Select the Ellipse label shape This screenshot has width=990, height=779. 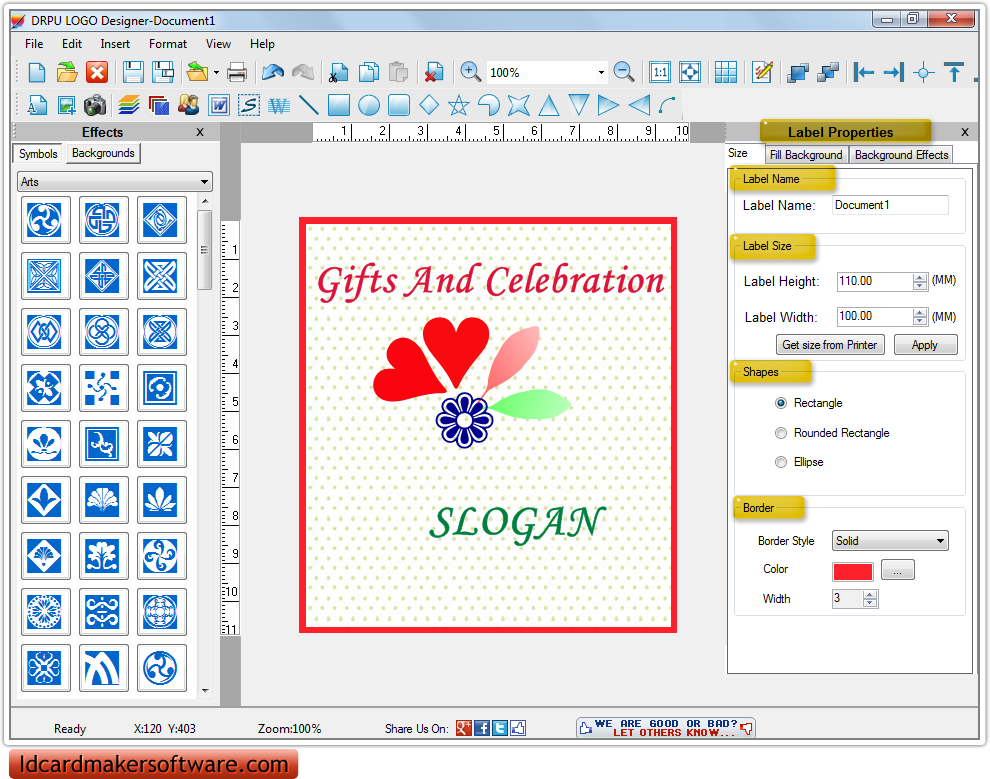click(780, 462)
